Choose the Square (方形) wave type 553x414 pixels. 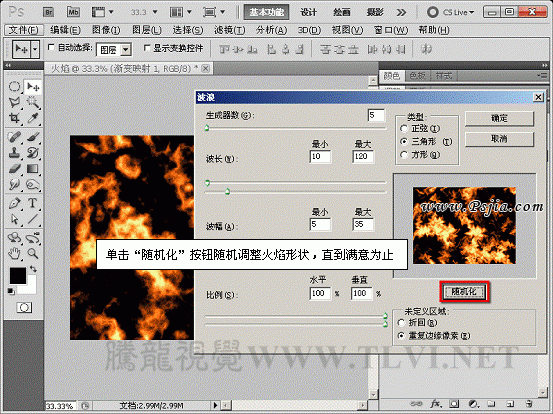pyautogui.click(x=405, y=155)
